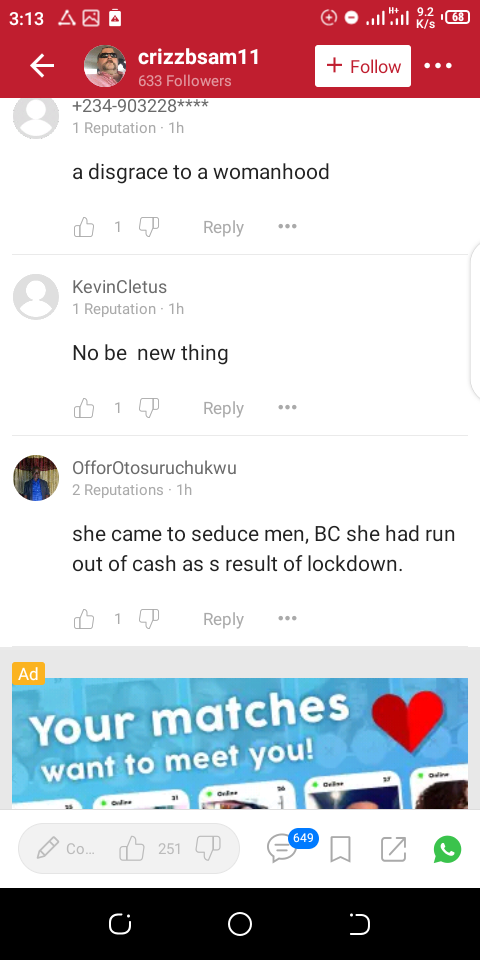Dislike the 'No be new thing' comment
The width and height of the screenshot is (480, 960).
tap(149, 408)
